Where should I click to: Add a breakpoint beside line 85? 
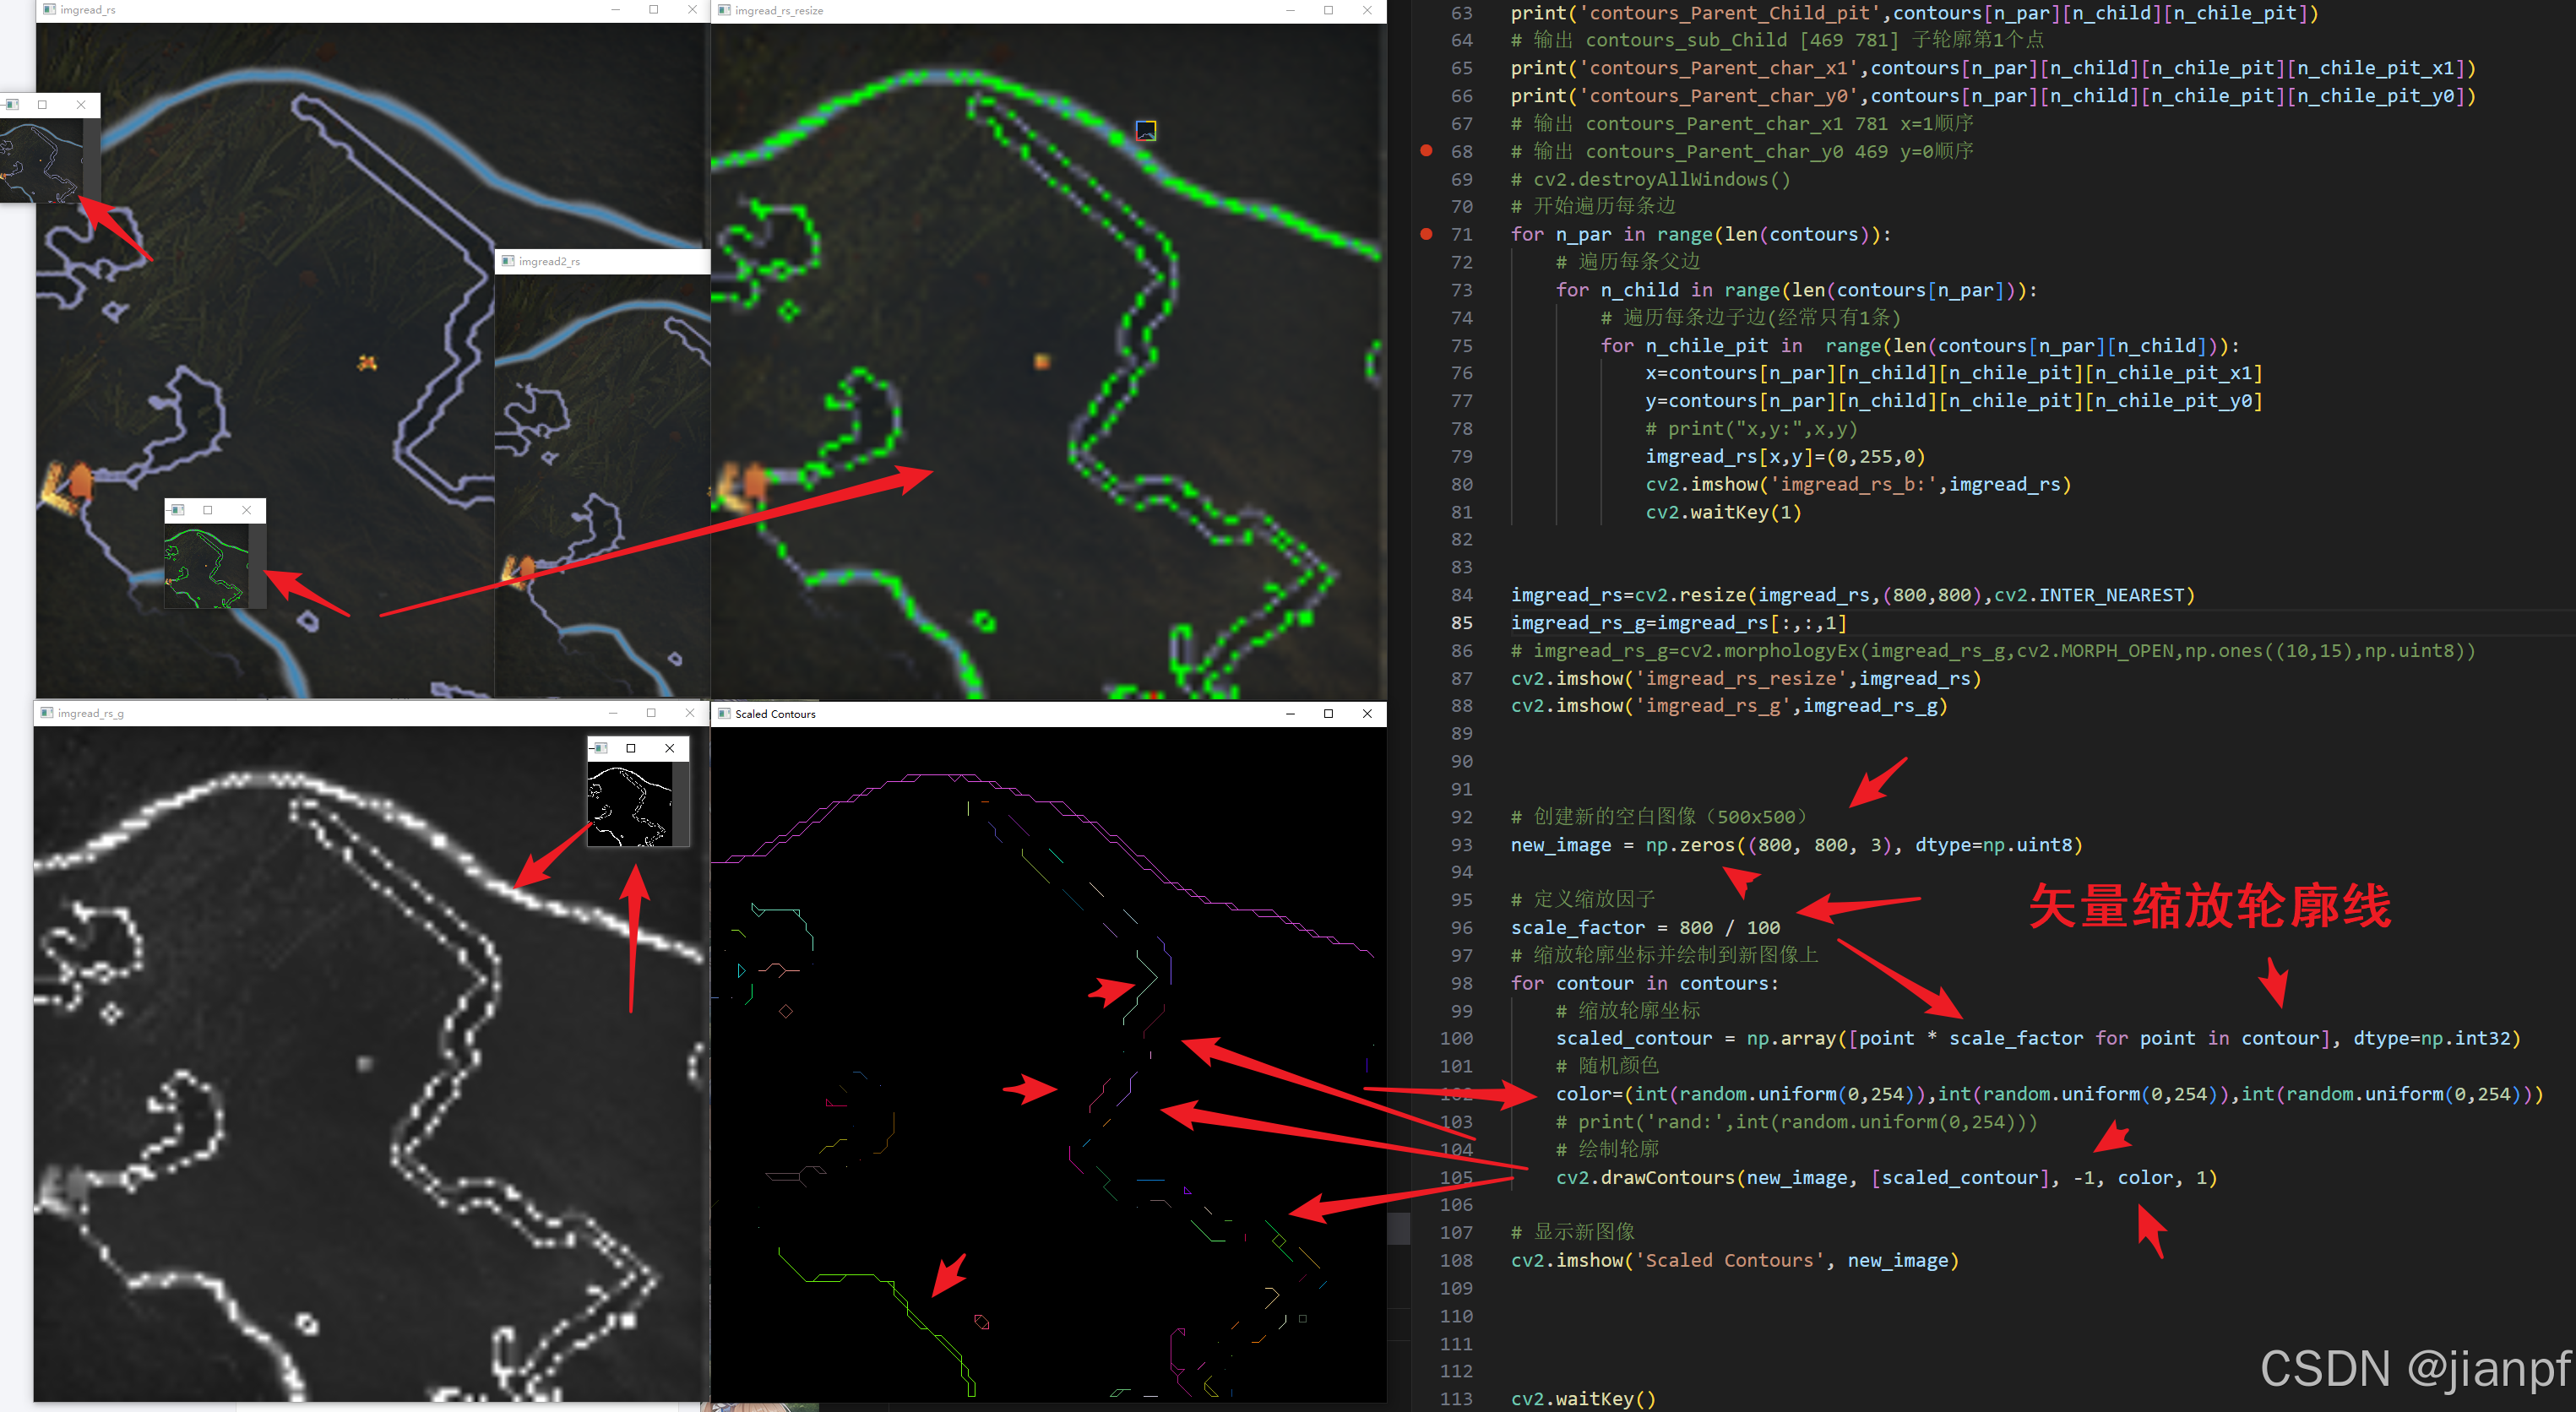(x=1426, y=623)
